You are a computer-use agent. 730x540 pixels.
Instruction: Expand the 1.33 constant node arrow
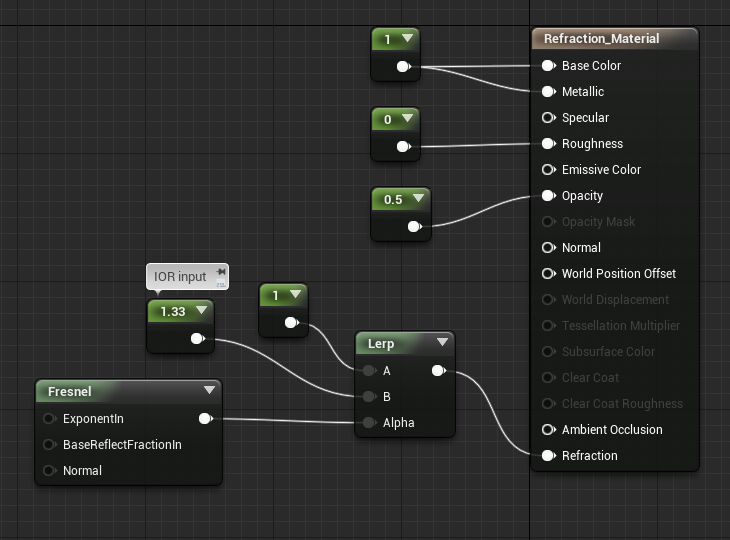tap(202, 311)
